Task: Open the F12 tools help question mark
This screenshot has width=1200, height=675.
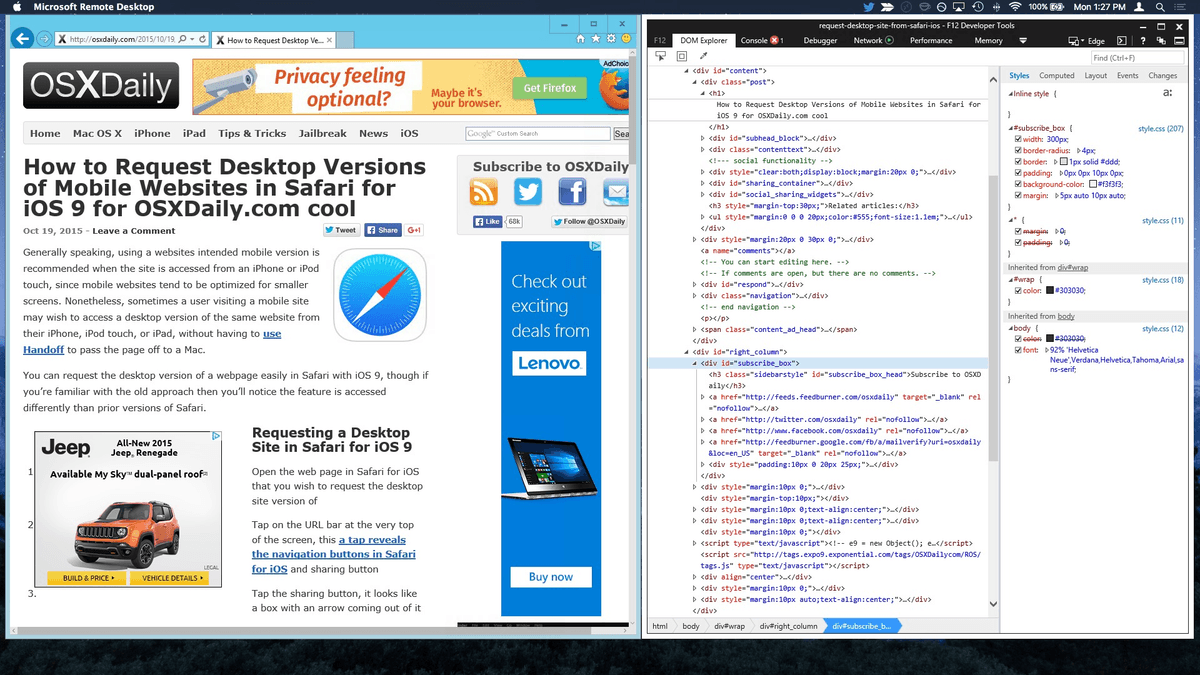Action: point(1142,41)
